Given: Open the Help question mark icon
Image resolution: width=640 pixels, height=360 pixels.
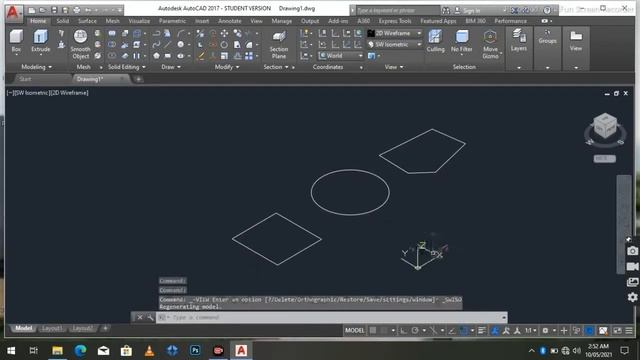Looking at the screenshot, I should (547, 10).
